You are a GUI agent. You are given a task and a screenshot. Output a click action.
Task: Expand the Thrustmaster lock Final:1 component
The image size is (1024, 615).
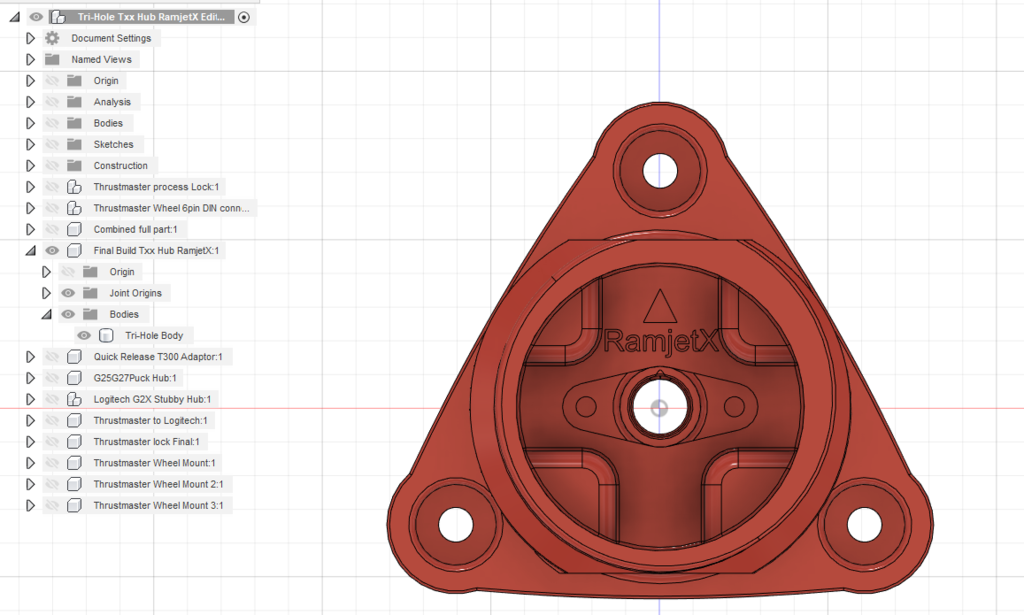pyautogui.click(x=30, y=441)
